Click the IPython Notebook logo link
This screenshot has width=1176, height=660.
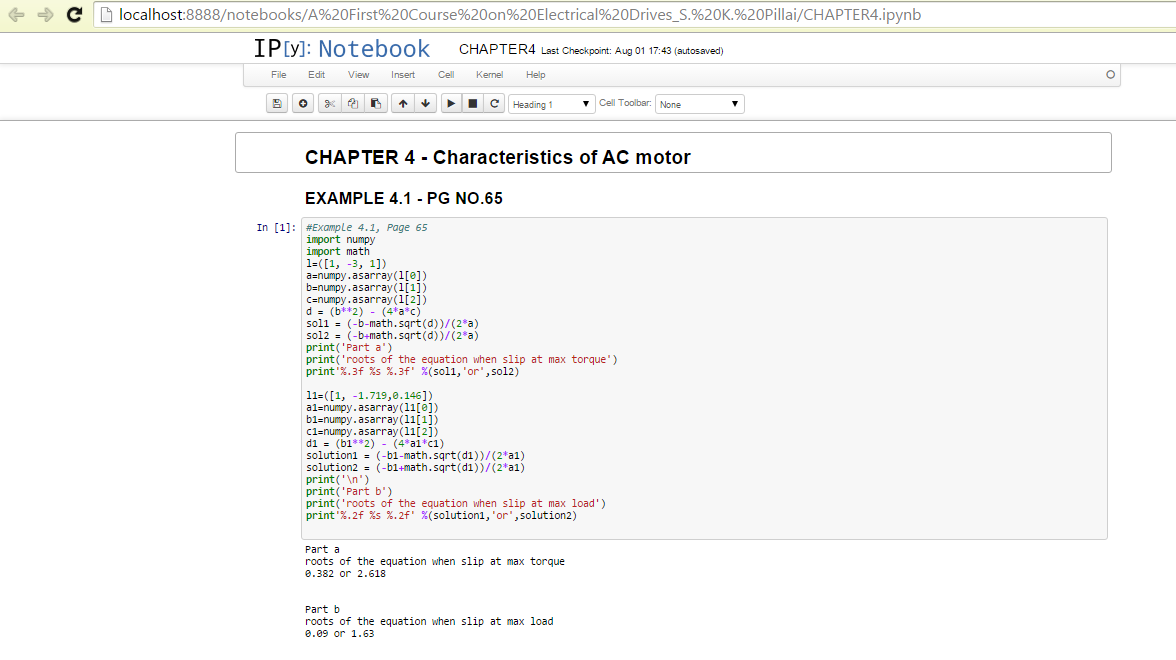coord(341,49)
